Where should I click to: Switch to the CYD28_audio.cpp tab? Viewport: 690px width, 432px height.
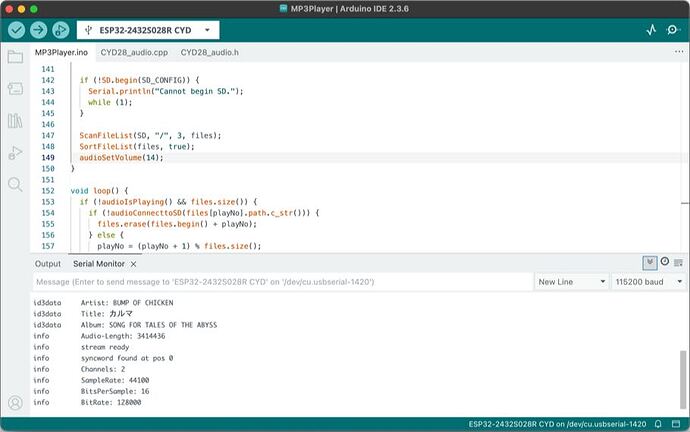click(134, 52)
